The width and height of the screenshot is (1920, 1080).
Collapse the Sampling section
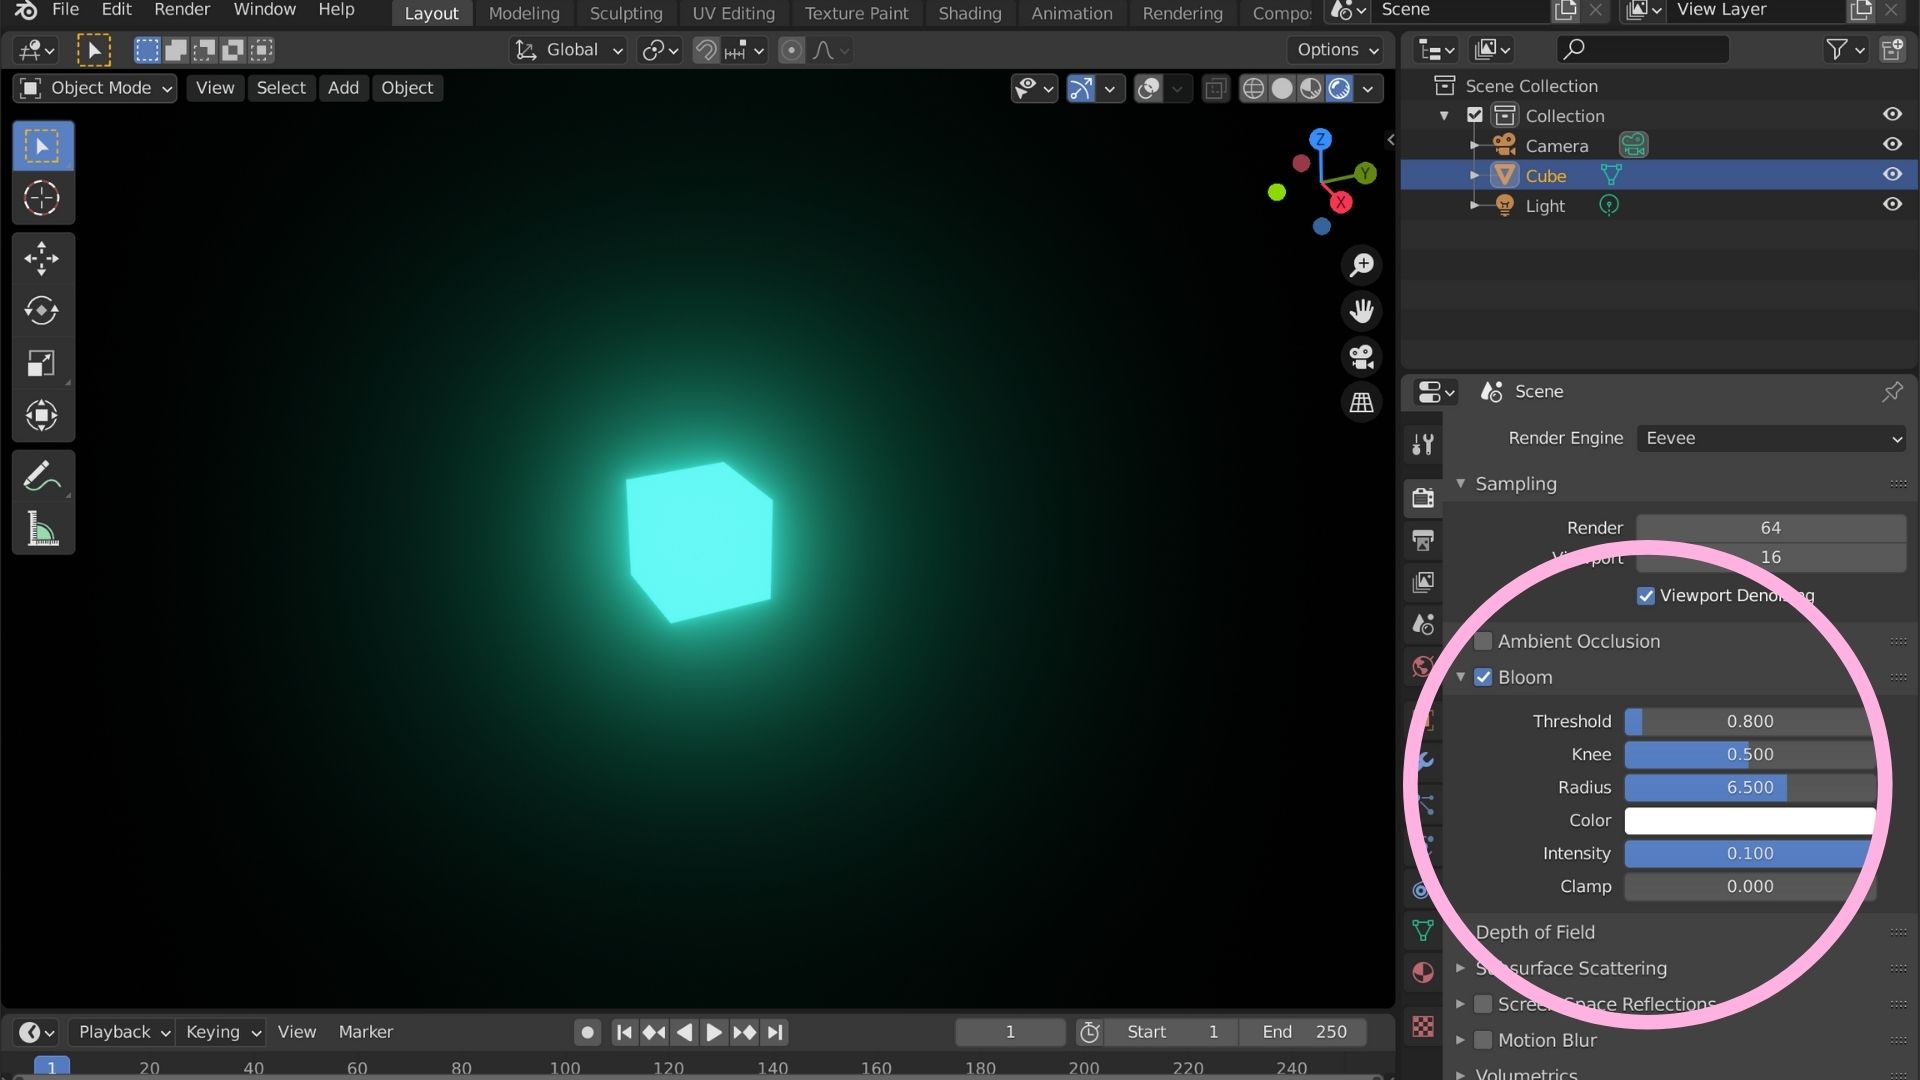click(1461, 483)
